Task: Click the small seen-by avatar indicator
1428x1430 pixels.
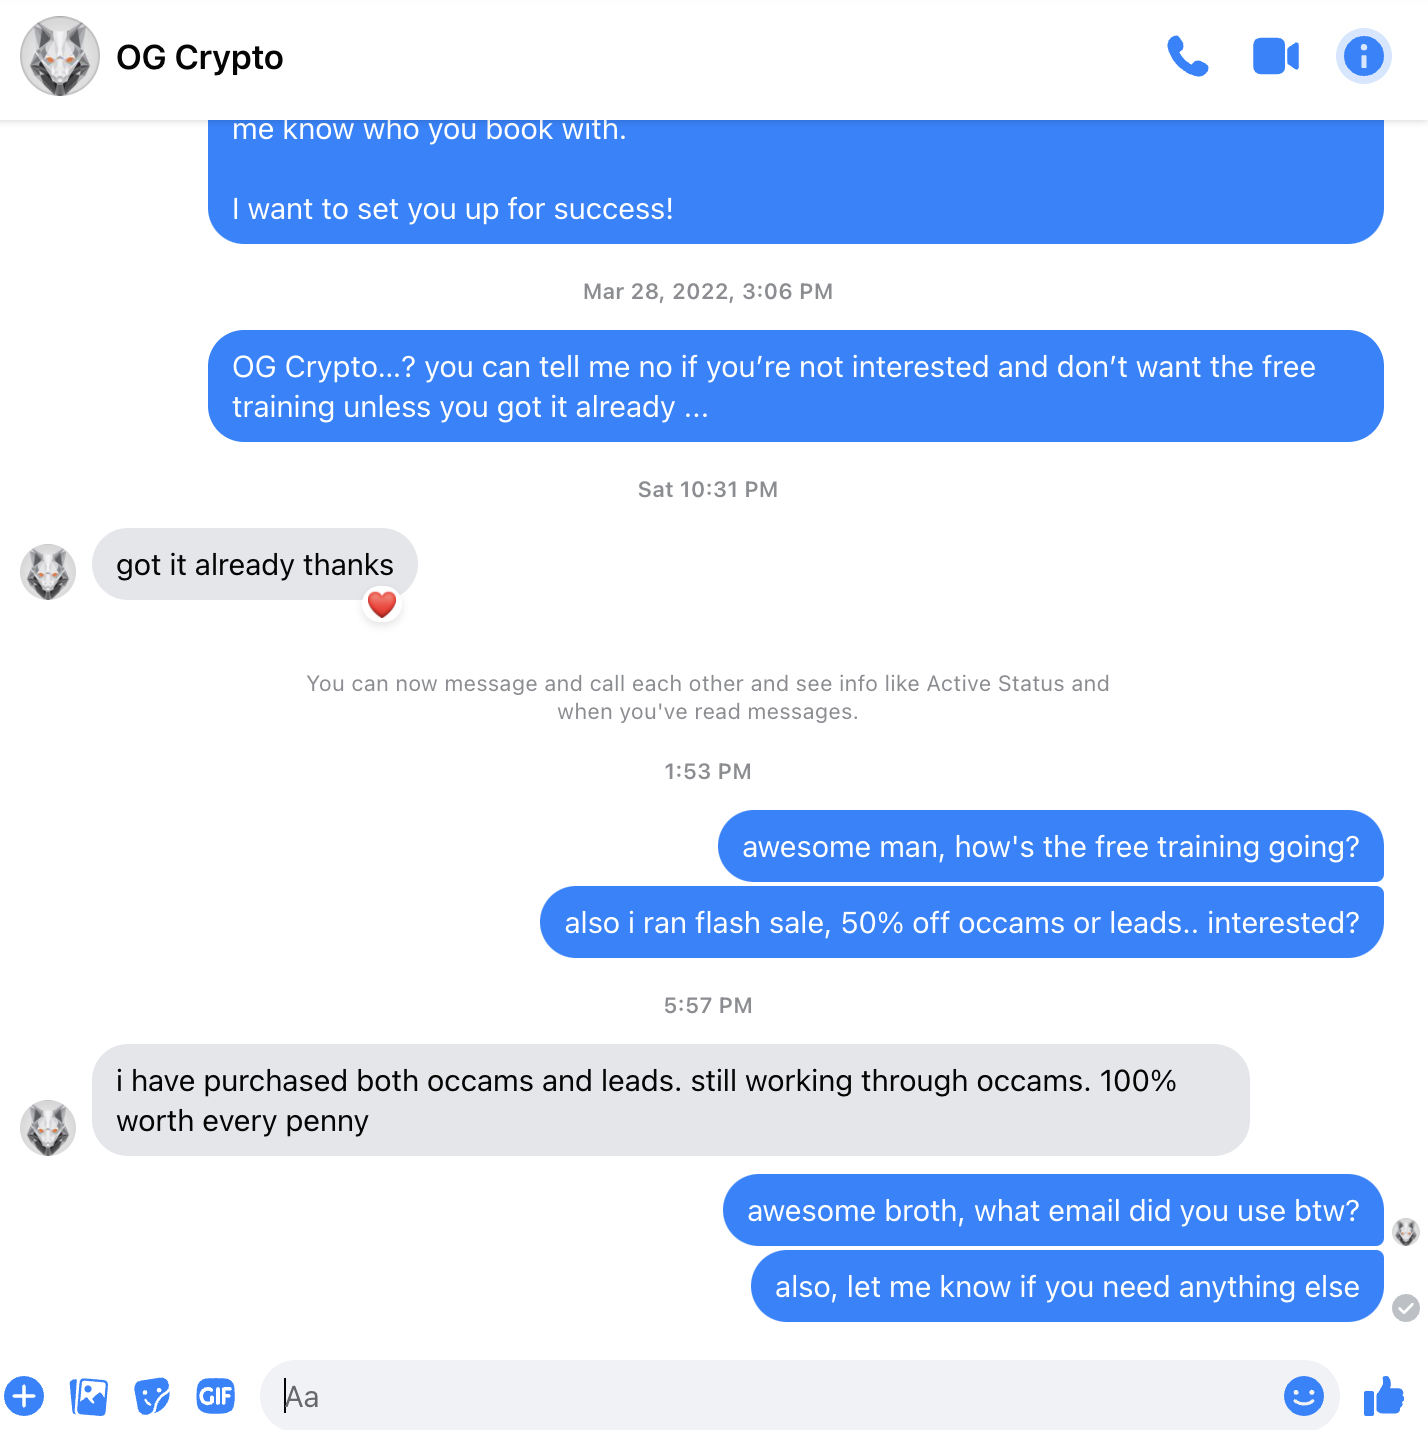Action: tap(1406, 1232)
